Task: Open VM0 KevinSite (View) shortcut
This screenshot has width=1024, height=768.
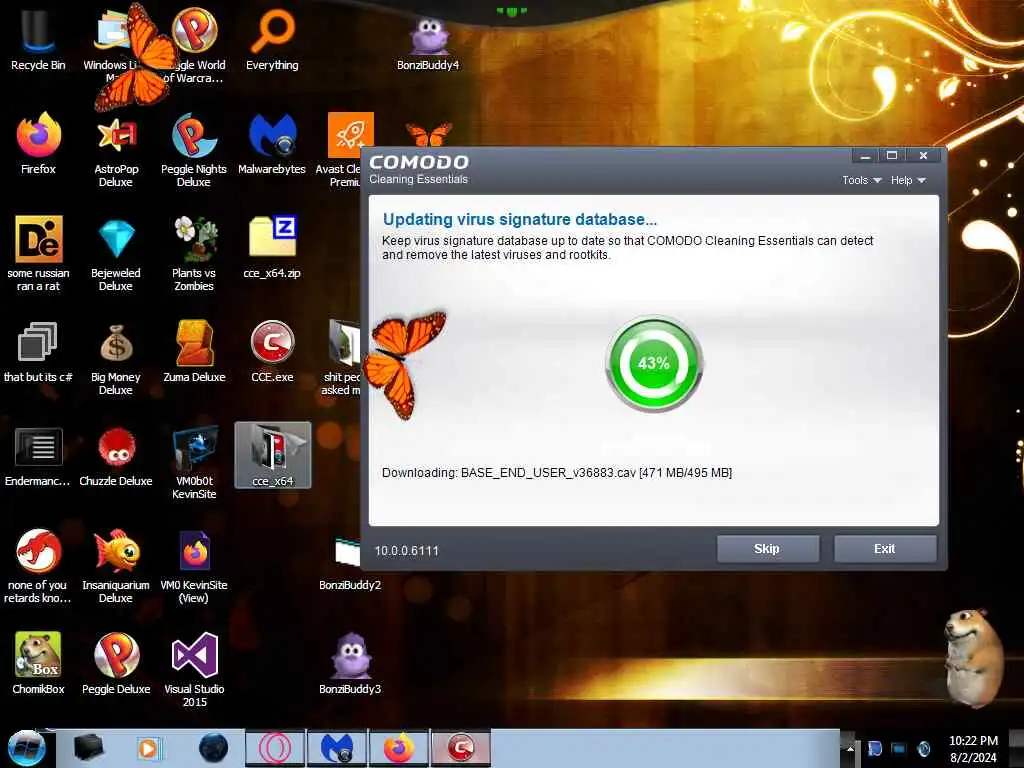Action: click(194, 566)
